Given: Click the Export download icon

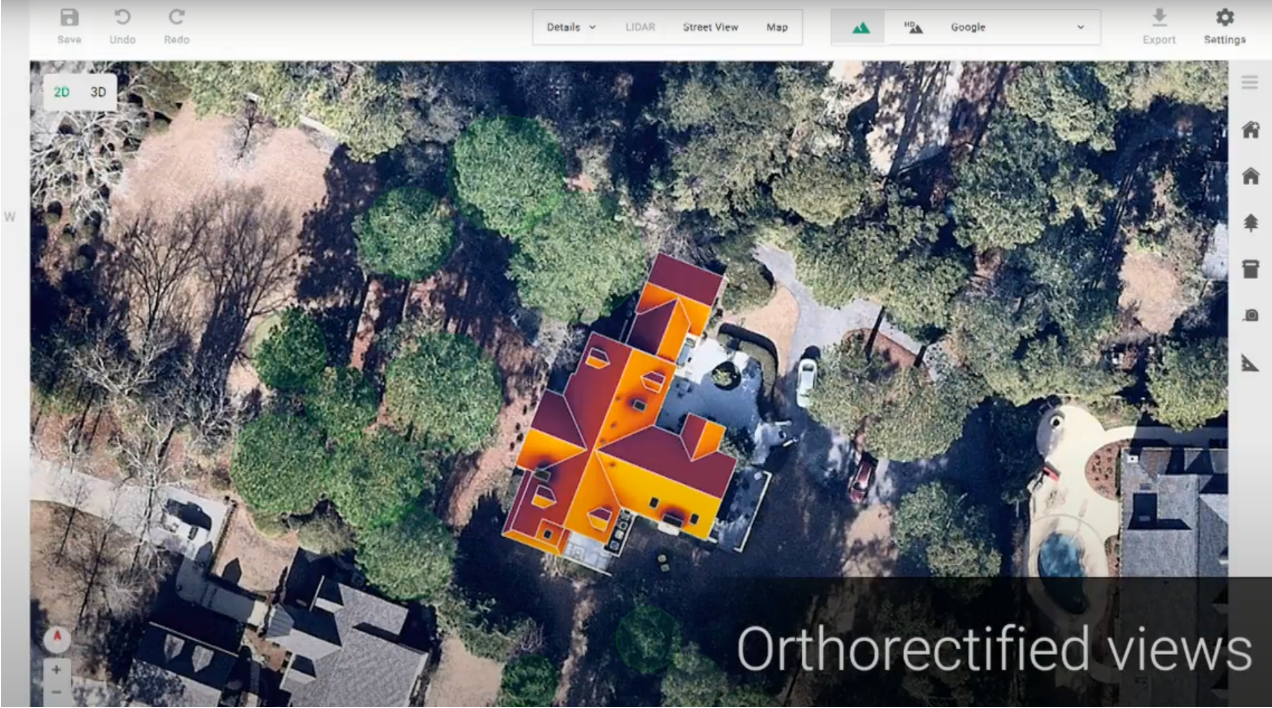Looking at the screenshot, I should pos(1159,18).
